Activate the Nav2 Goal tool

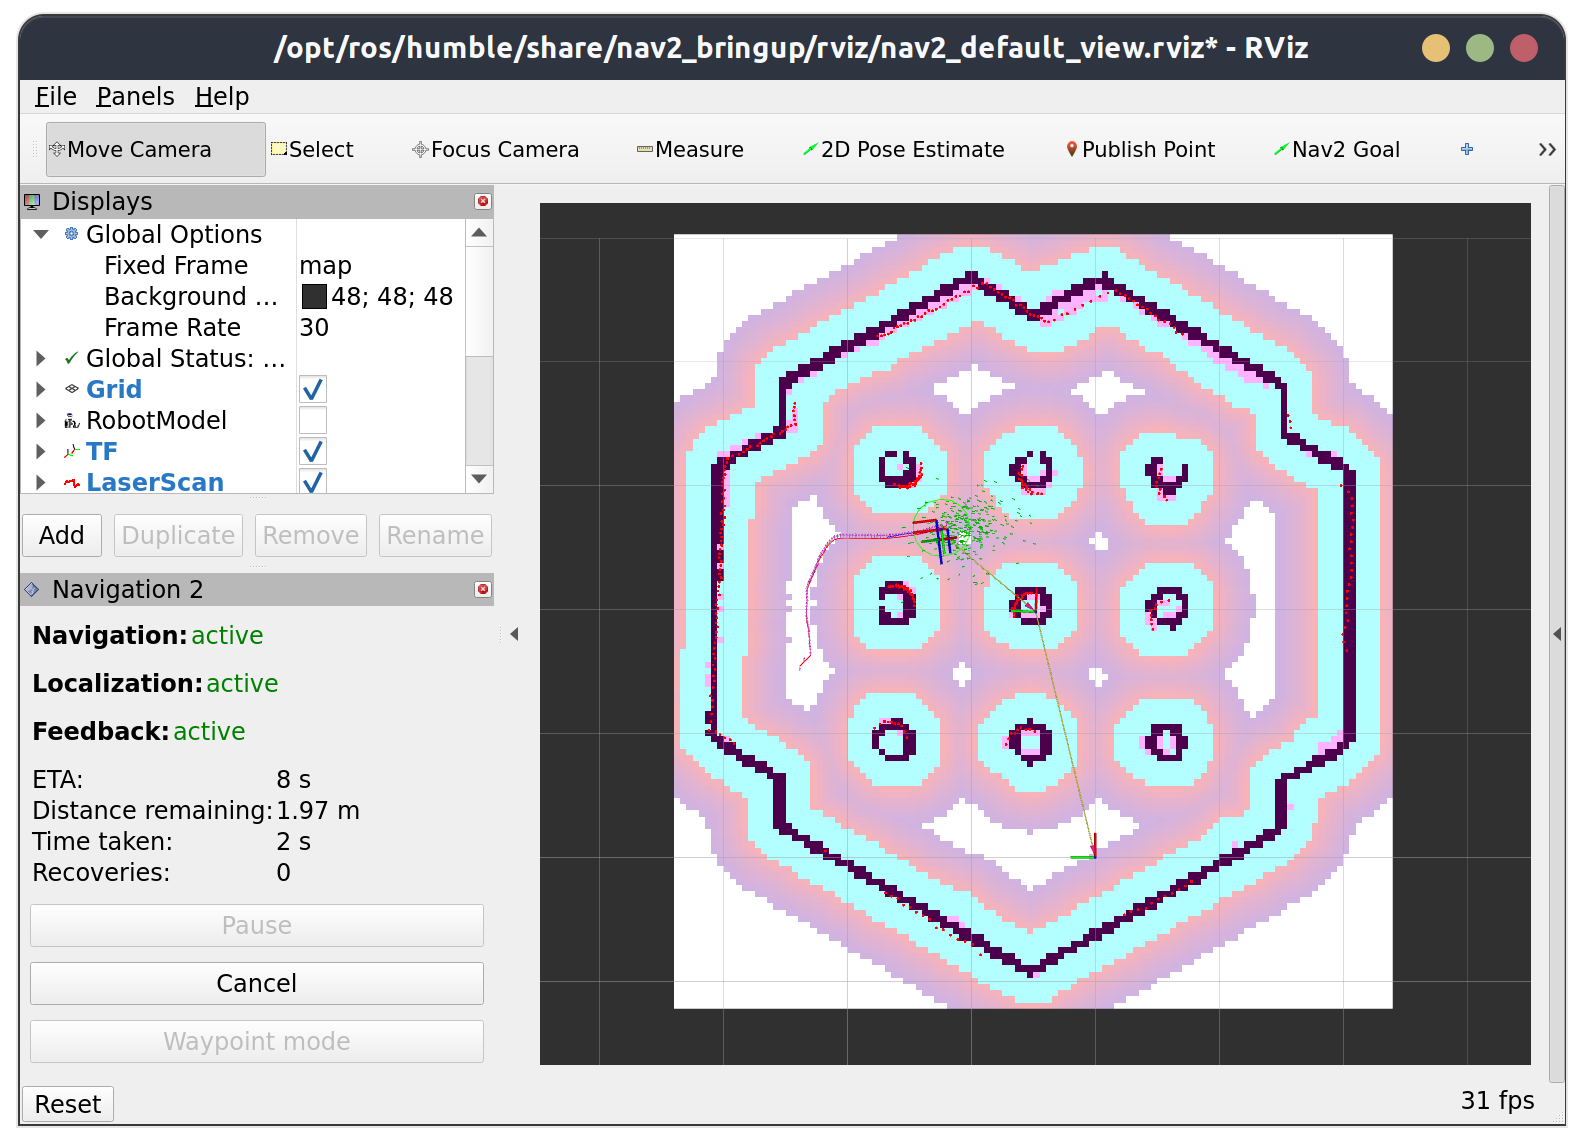(1336, 150)
